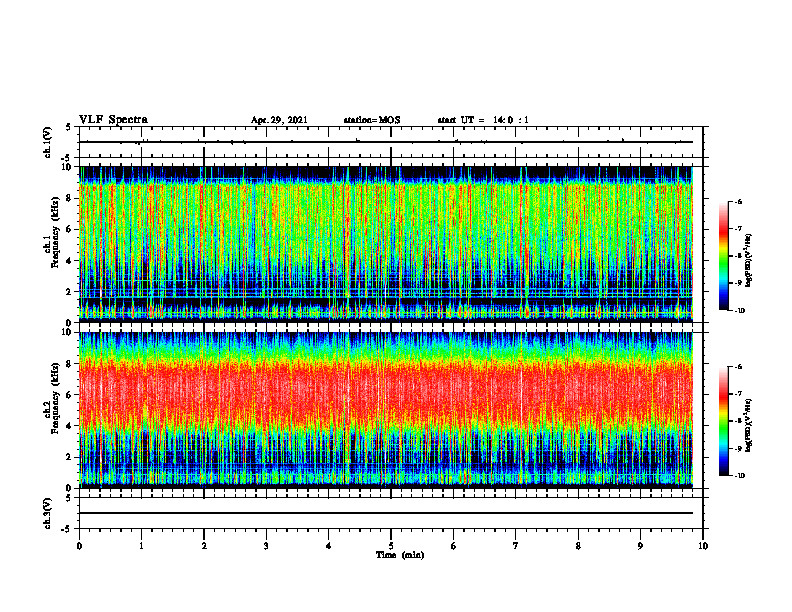Click ch.2 colorbar value "-10"
Image resolution: width=792 pixels, height=612 pixels.
(740, 475)
